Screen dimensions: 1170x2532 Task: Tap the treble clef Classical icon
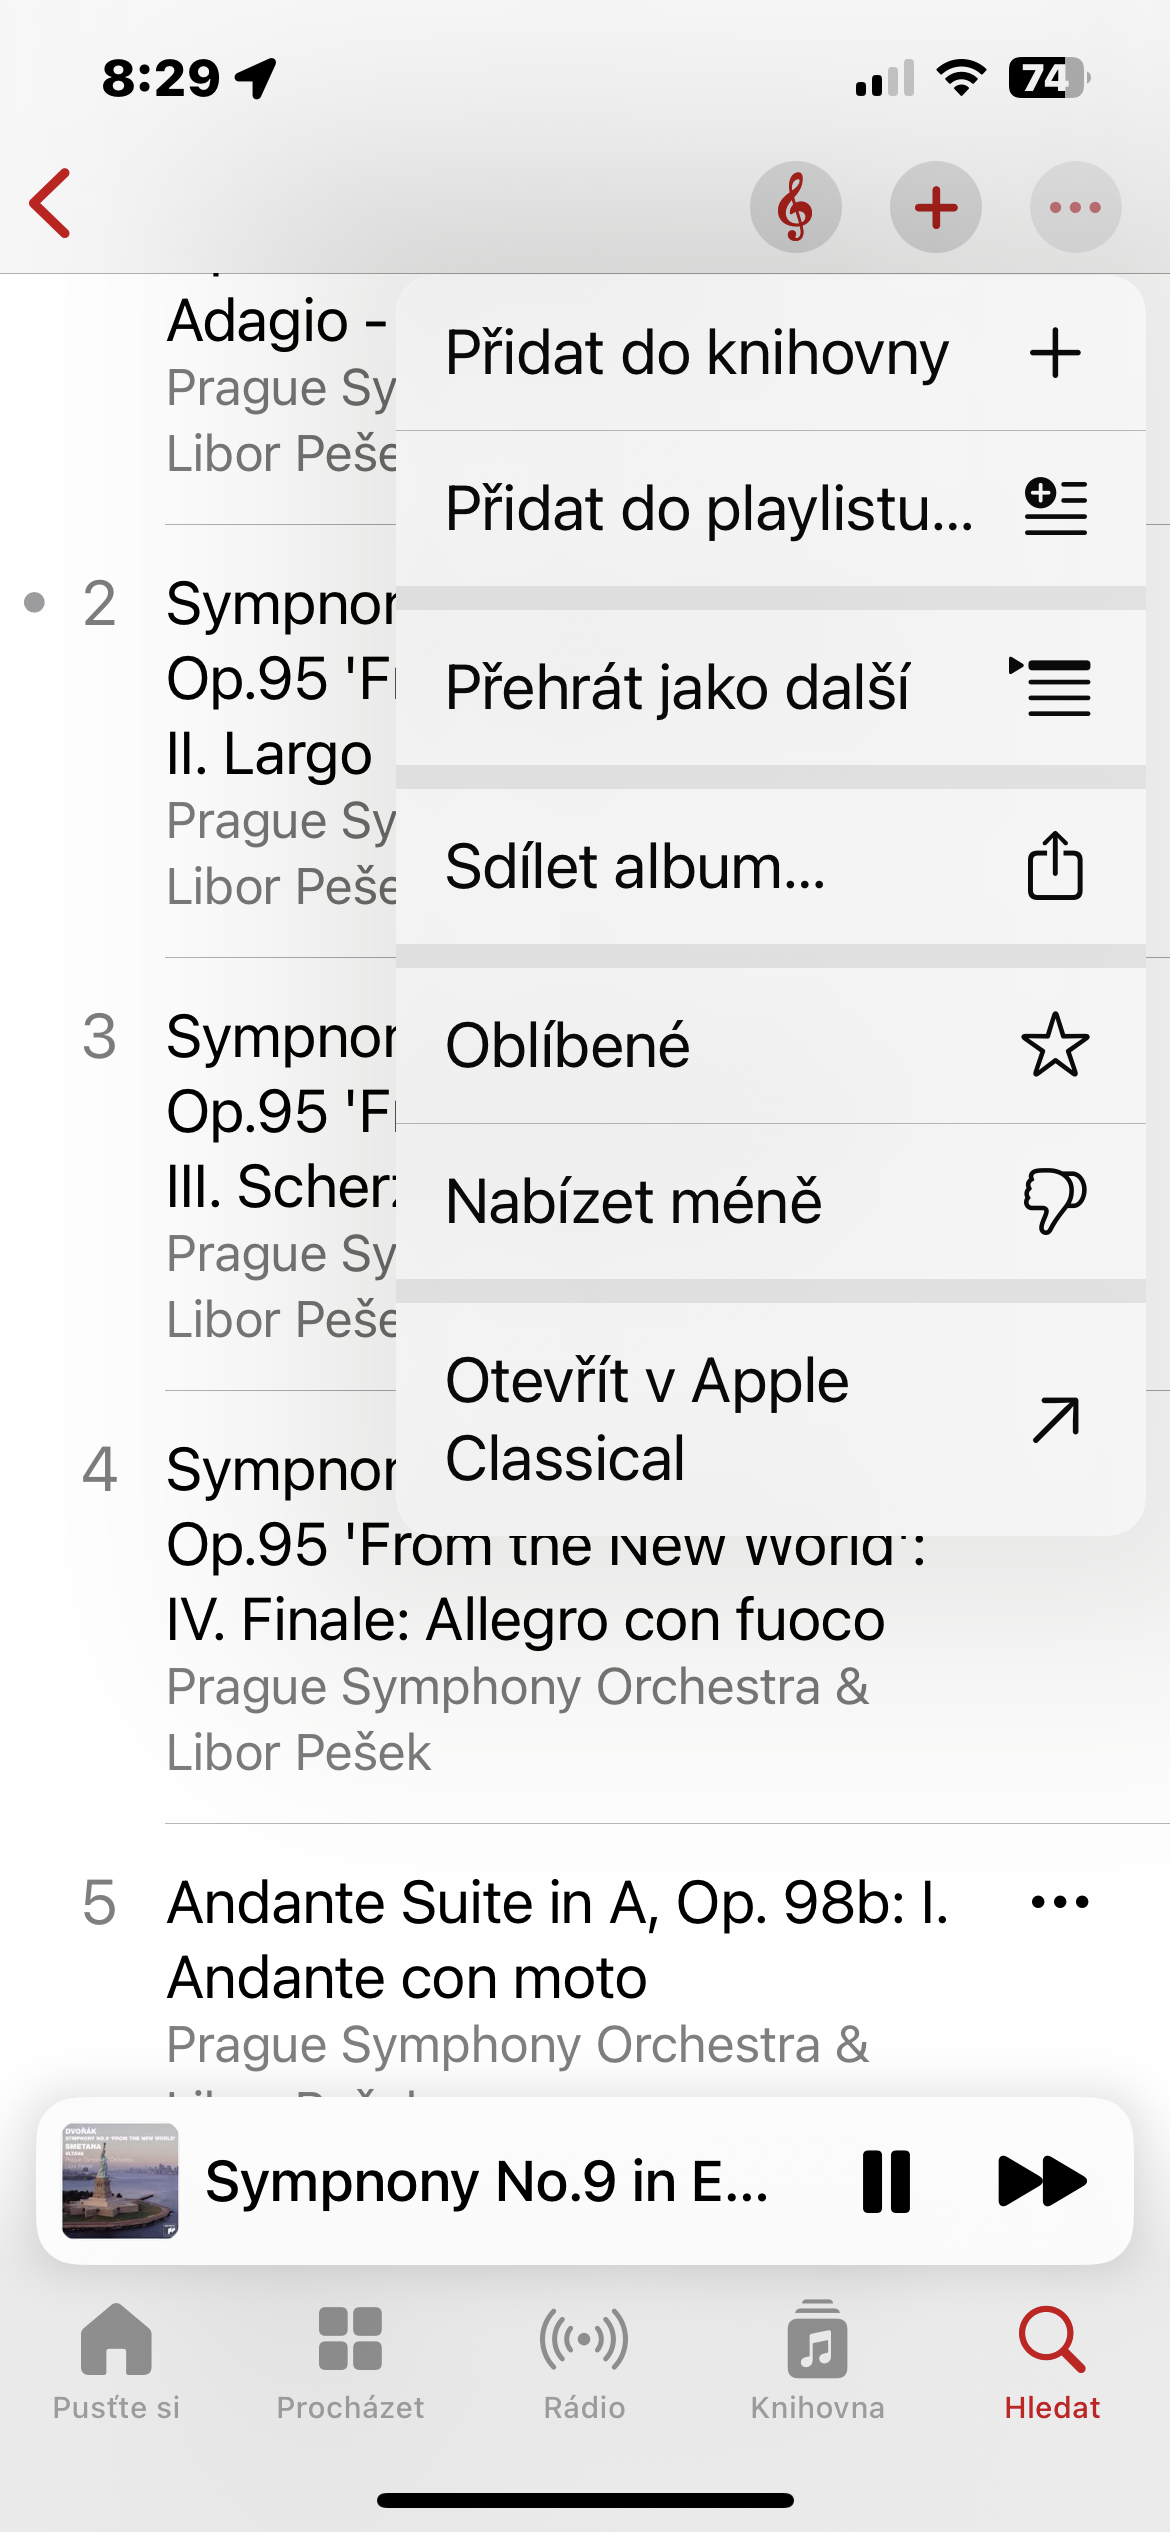coord(795,207)
